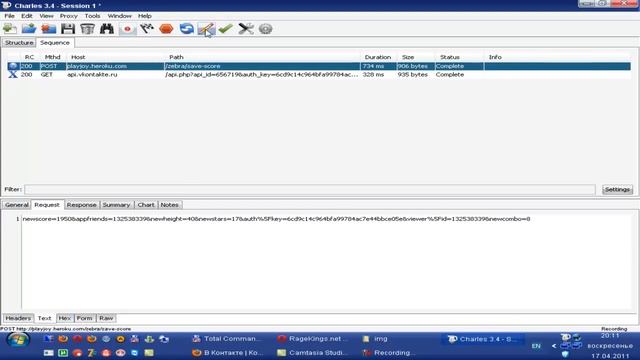
Task: Click the X icon of the GET row
Action: (13, 75)
